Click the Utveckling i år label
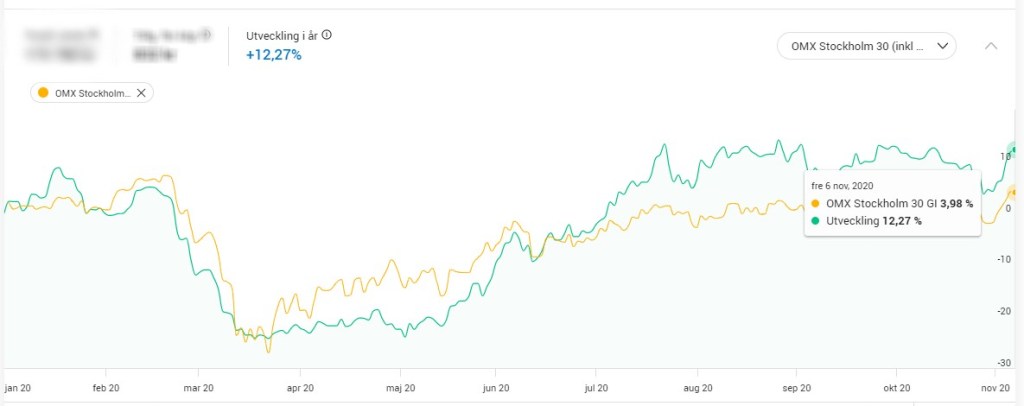Viewport: 1024px width, 406px height. tap(282, 35)
